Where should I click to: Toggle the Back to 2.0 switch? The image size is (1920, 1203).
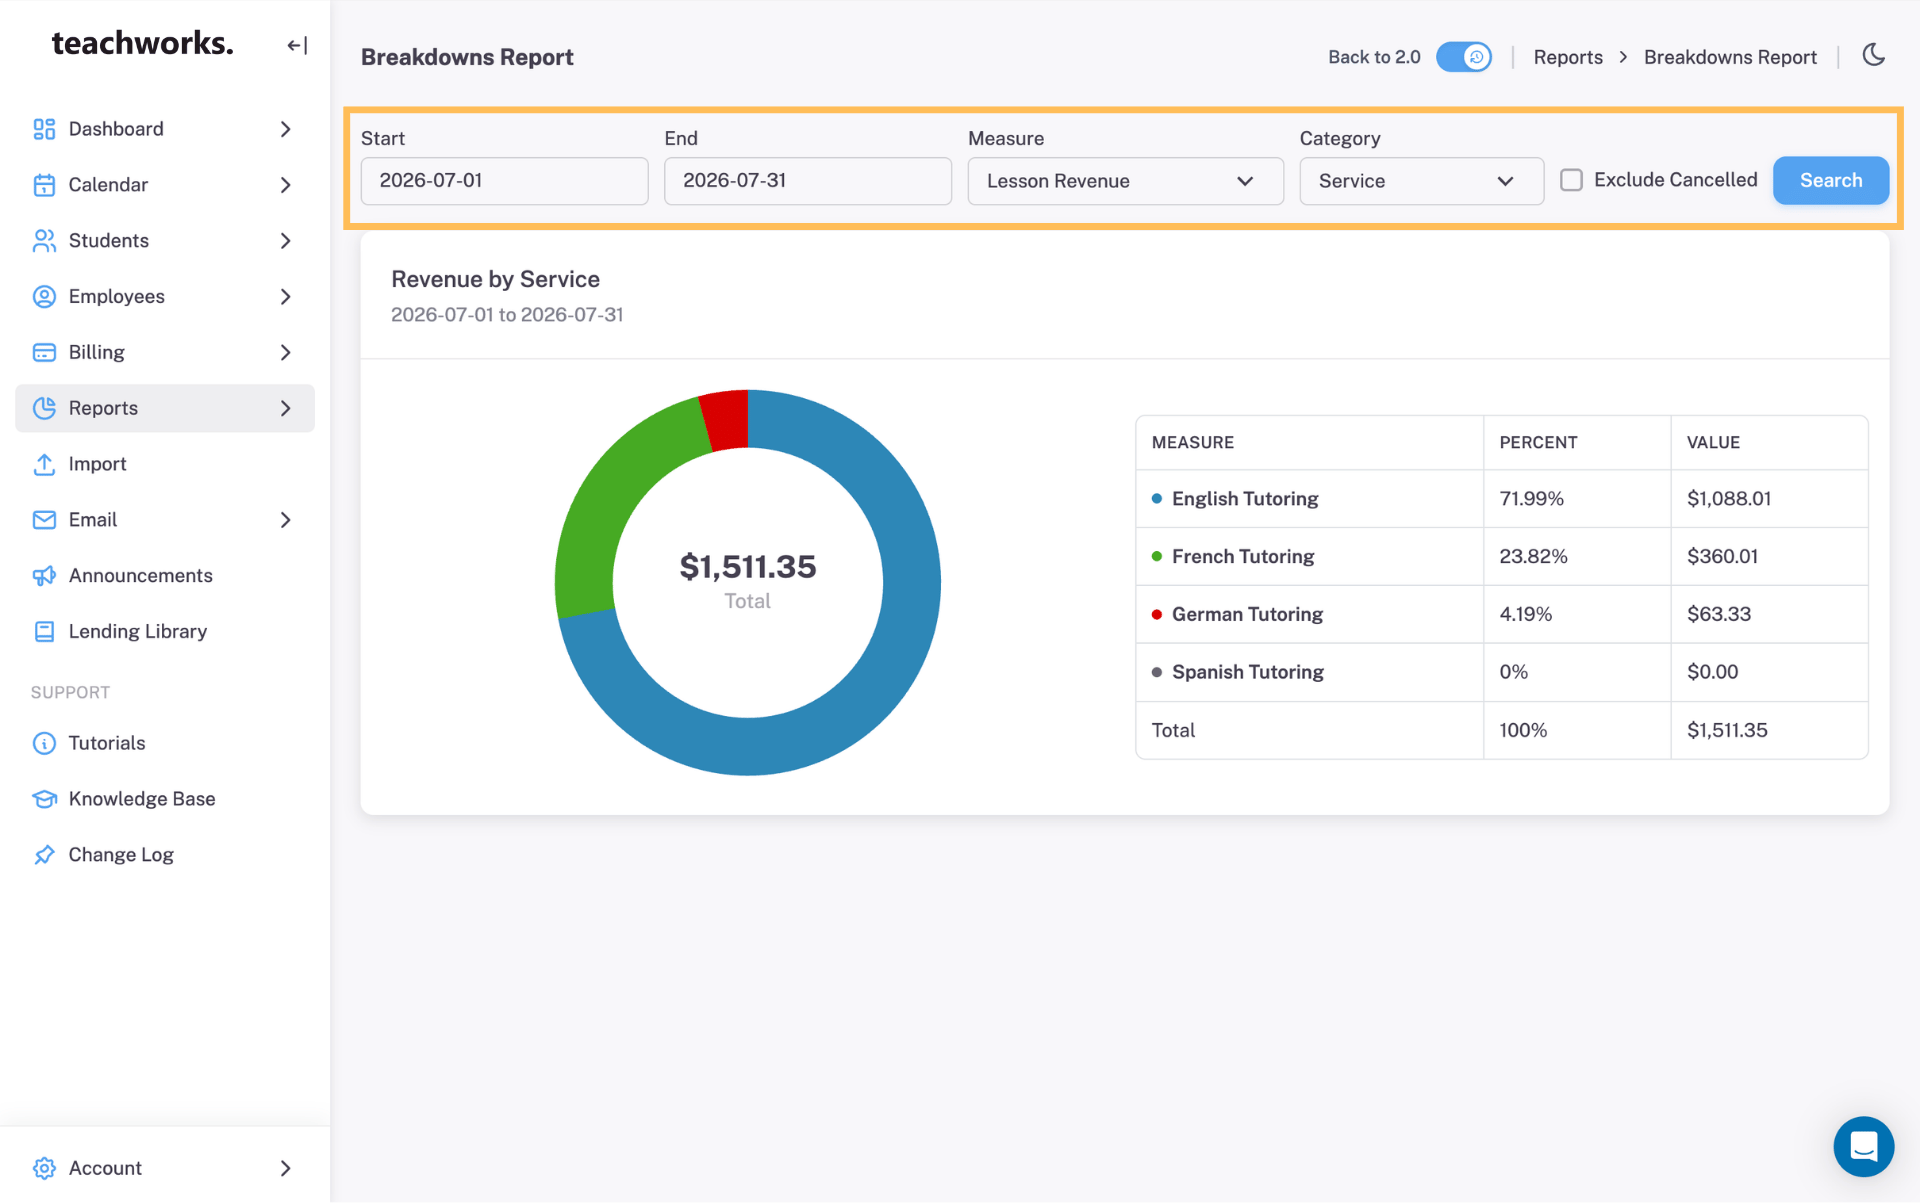pyautogui.click(x=1463, y=57)
